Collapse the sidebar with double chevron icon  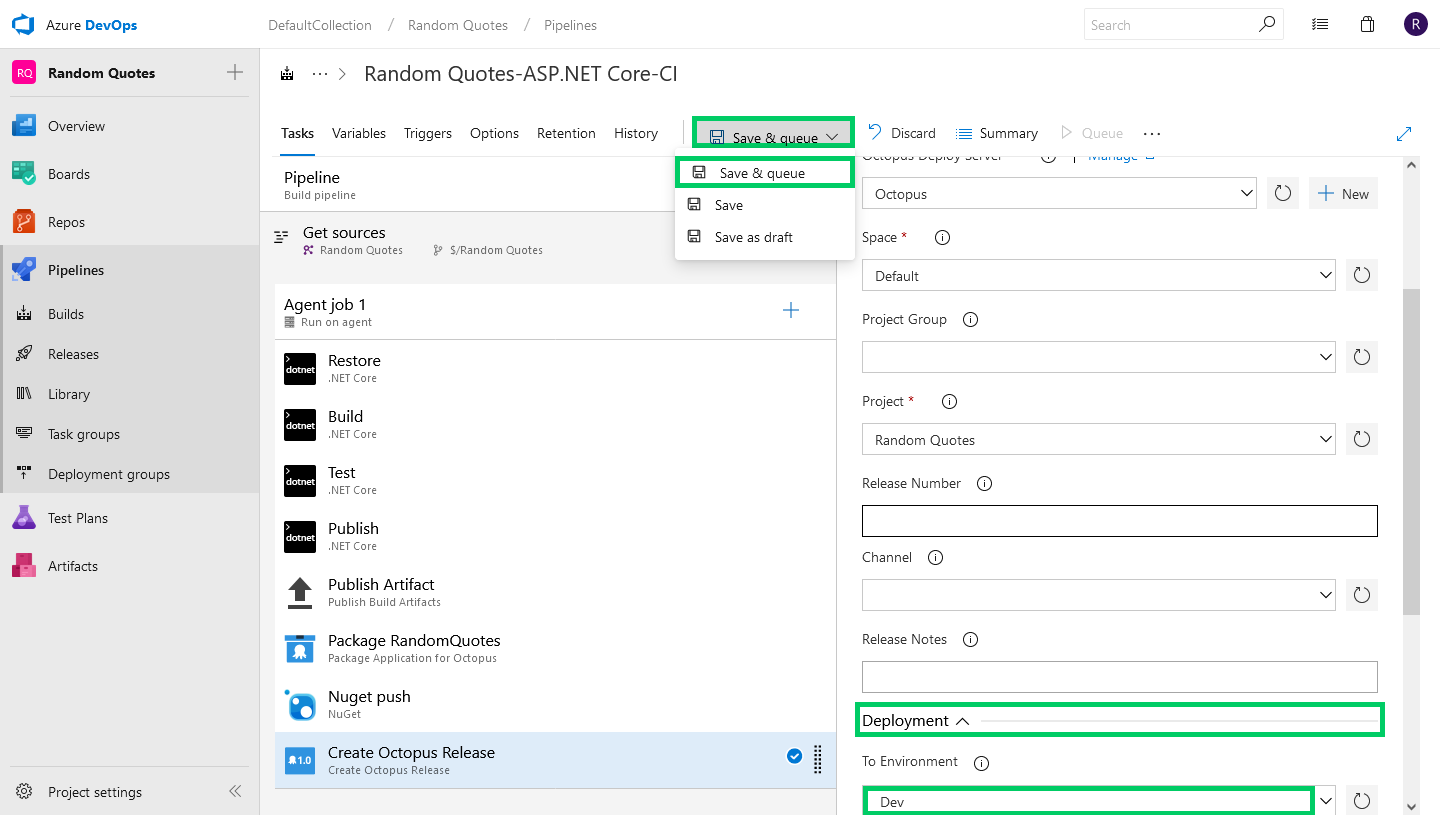click(235, 791)
